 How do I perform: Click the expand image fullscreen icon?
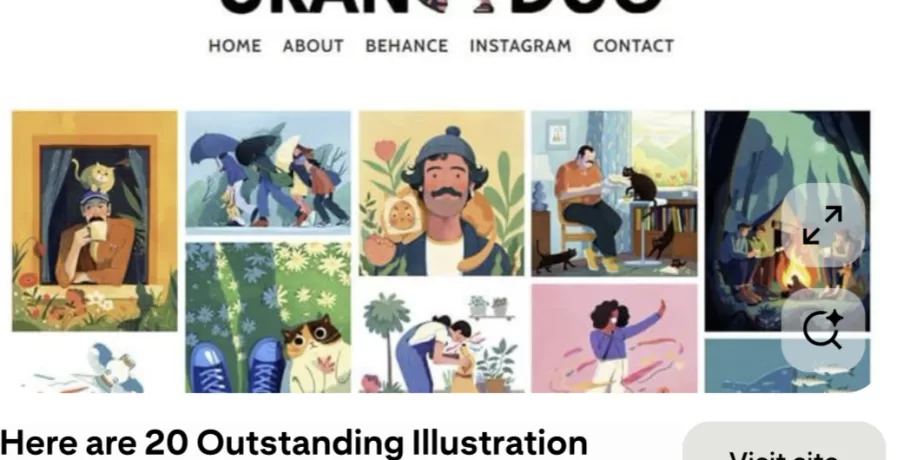pyautogui.click(x=823, y=225)
